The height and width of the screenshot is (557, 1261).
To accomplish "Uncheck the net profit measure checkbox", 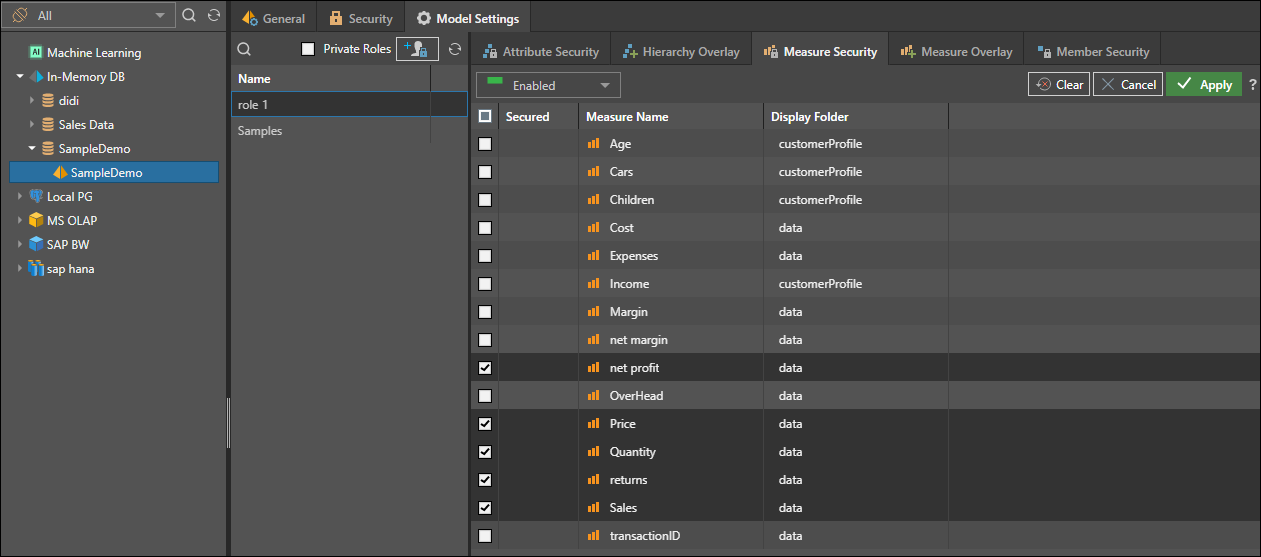I will pos(485,368).
